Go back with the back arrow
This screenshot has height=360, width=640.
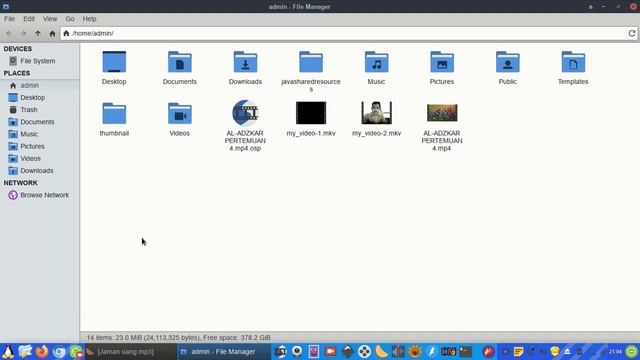[9, 33]
